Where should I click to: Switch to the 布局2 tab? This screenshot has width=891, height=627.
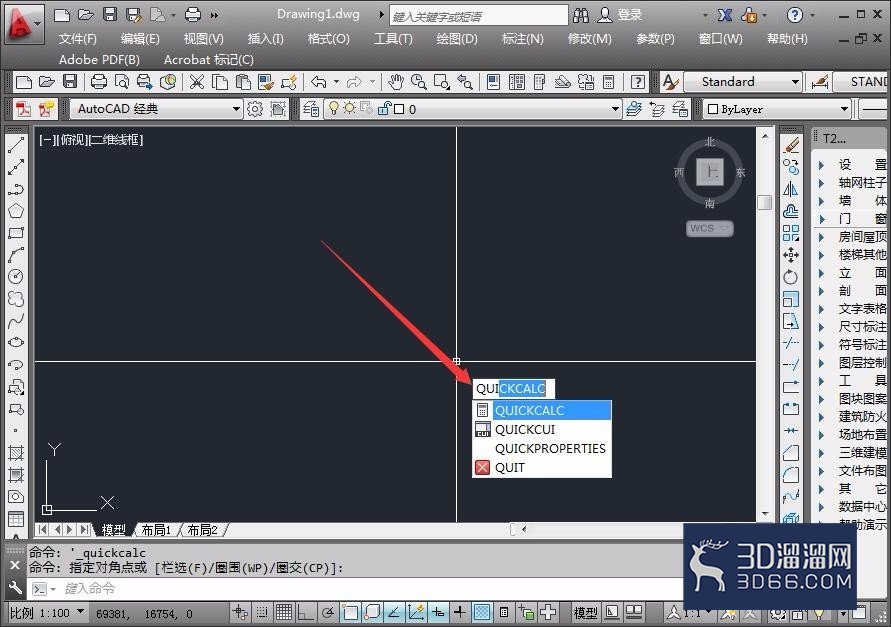pos(202,530)
